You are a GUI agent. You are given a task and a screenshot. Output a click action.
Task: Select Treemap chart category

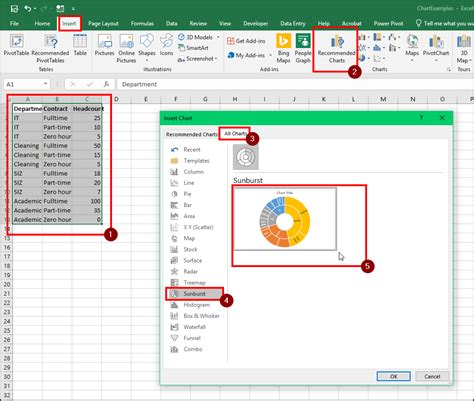[x=195, y=283]
